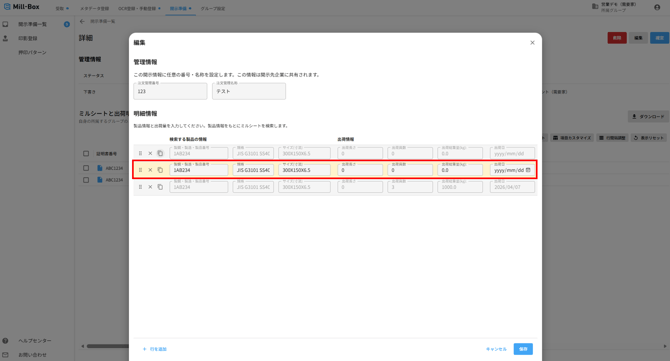Click the blue 確定 button at top right
Image resolution: width=670 pixels, height=361 pixels.
point(659,38)
